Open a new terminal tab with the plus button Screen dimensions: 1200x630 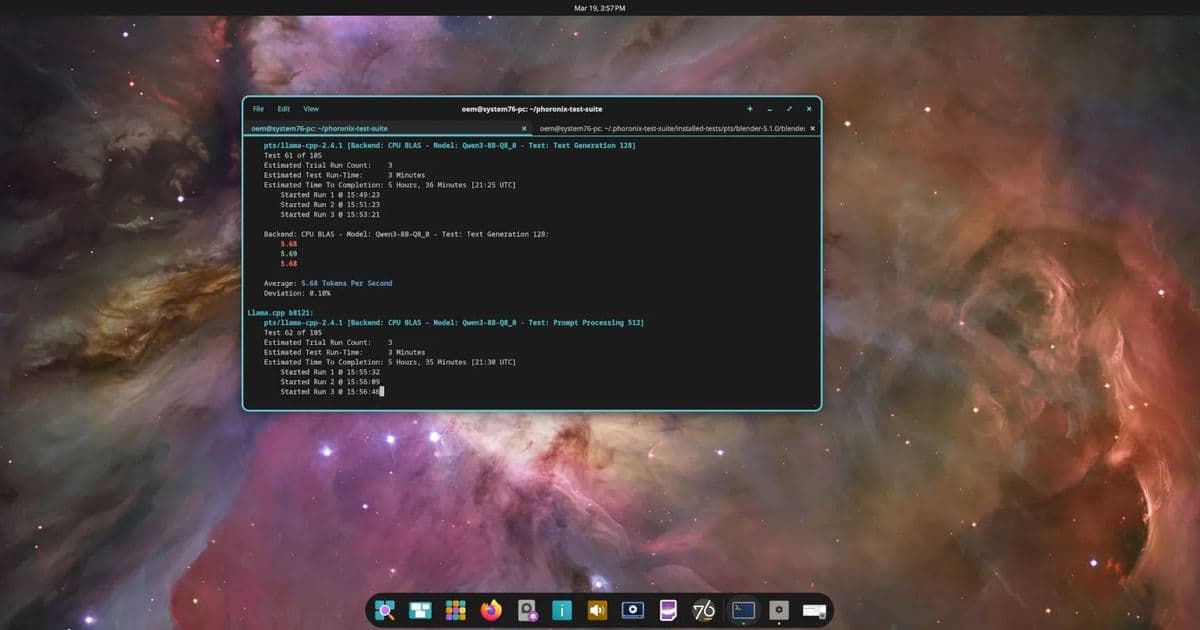click(x=749, y=108)
